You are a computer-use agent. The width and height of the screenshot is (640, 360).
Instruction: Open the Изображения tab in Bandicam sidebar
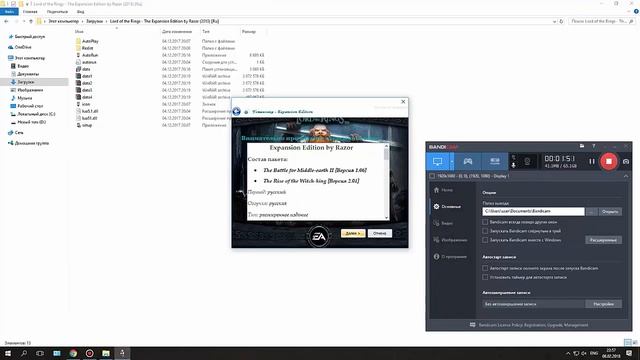click(450, 240)
